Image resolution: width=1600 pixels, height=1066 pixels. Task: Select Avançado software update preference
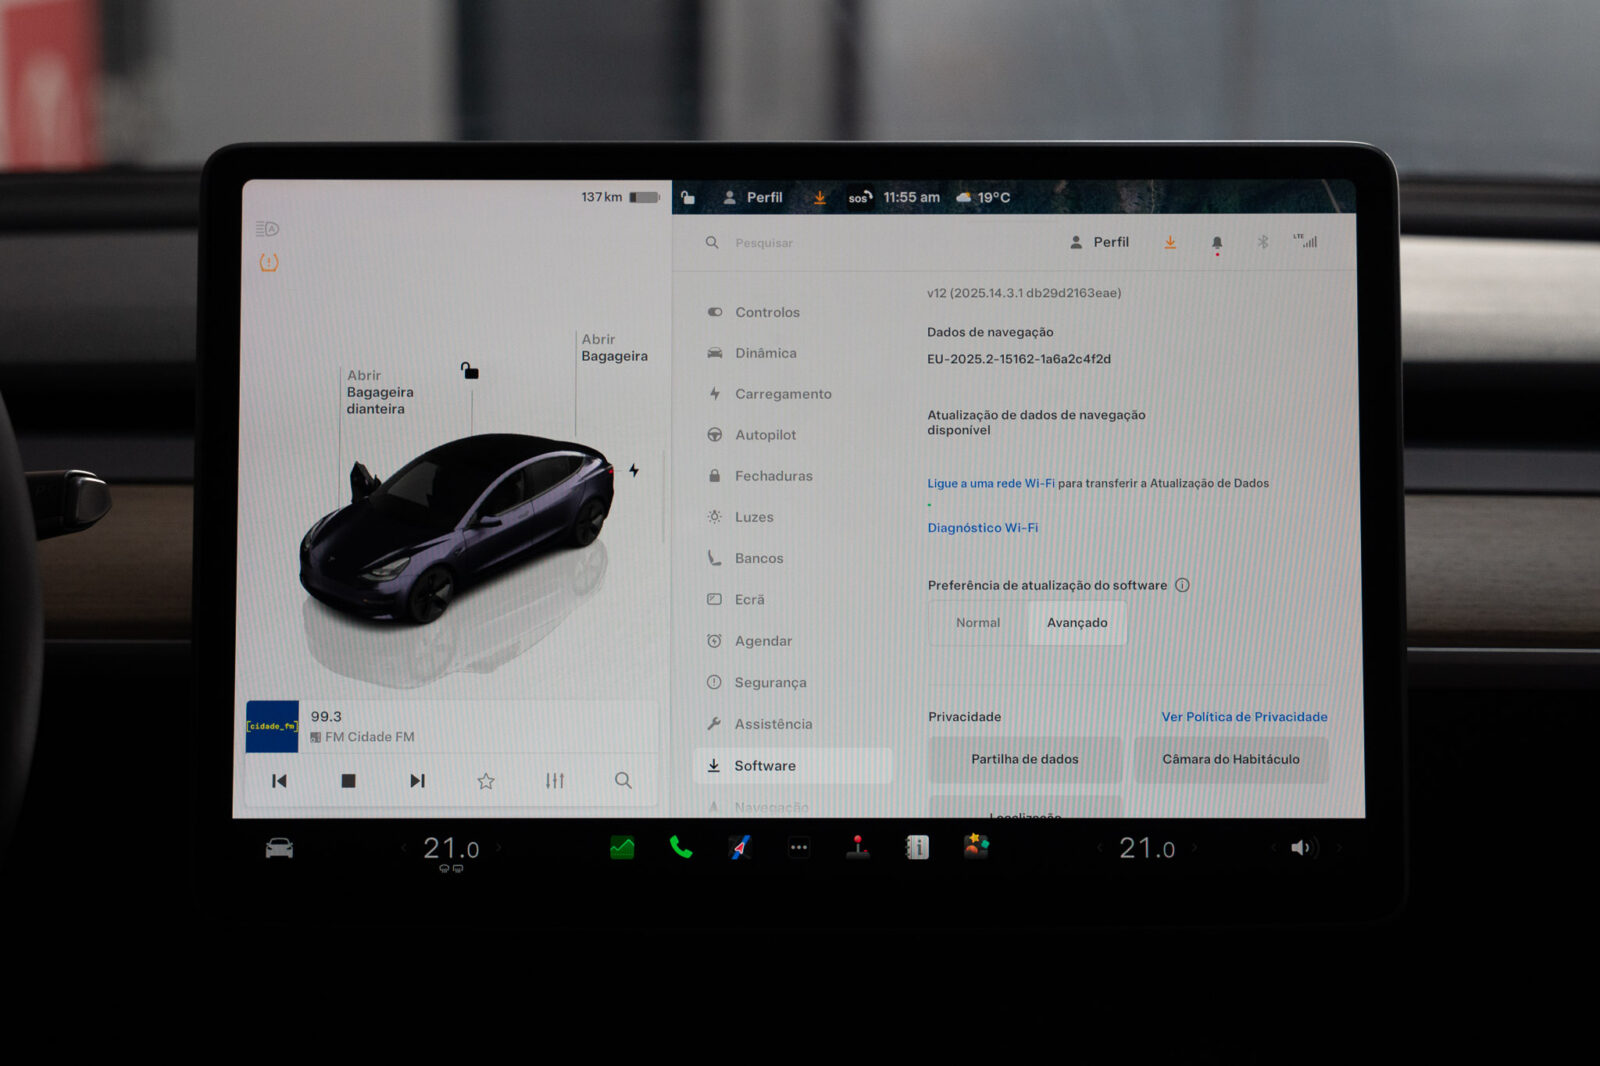pyautogui.click(x=1077, y=623)
